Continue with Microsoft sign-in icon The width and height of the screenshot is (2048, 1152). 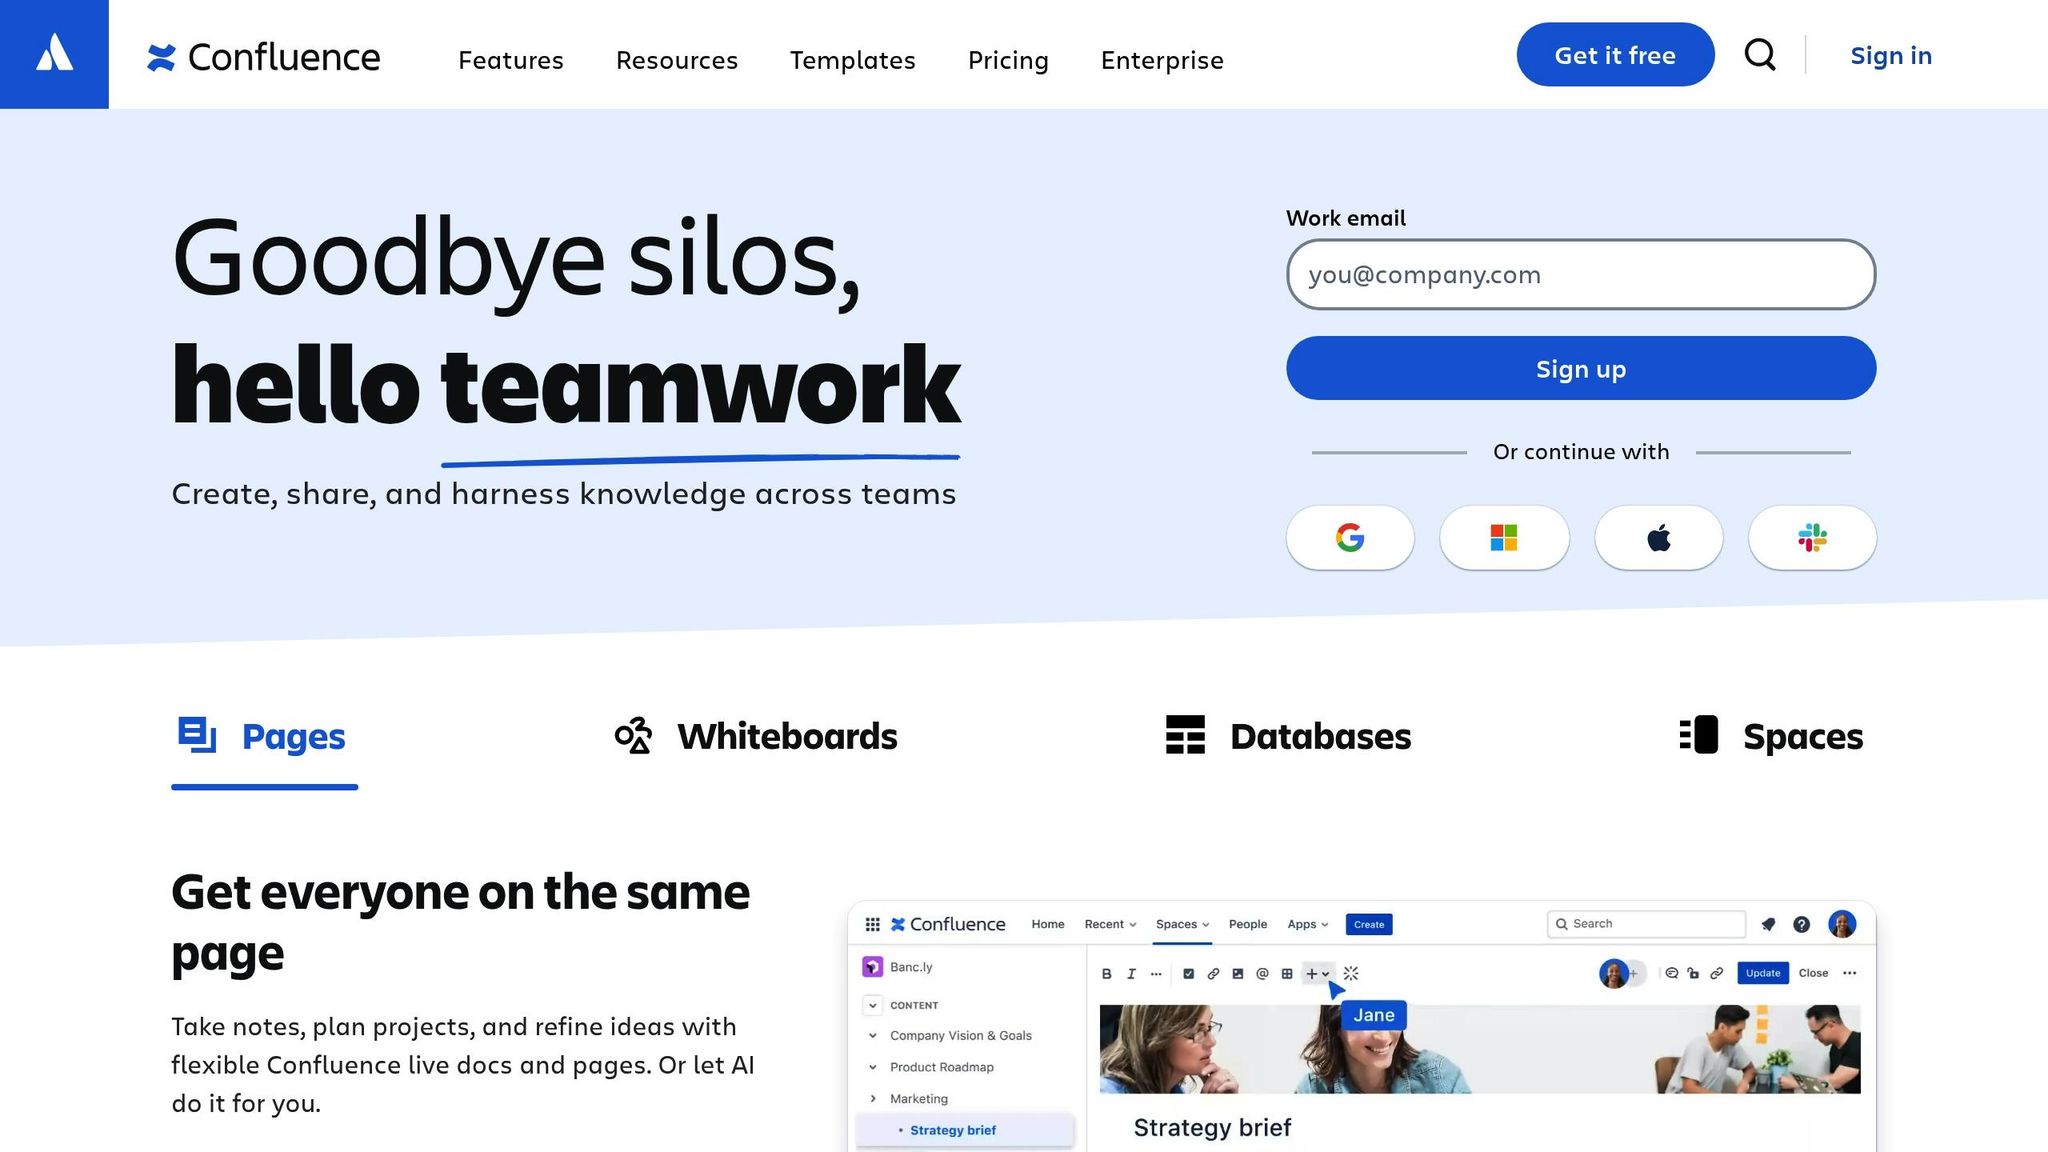pyautogui.click(x=1504, y=538)
